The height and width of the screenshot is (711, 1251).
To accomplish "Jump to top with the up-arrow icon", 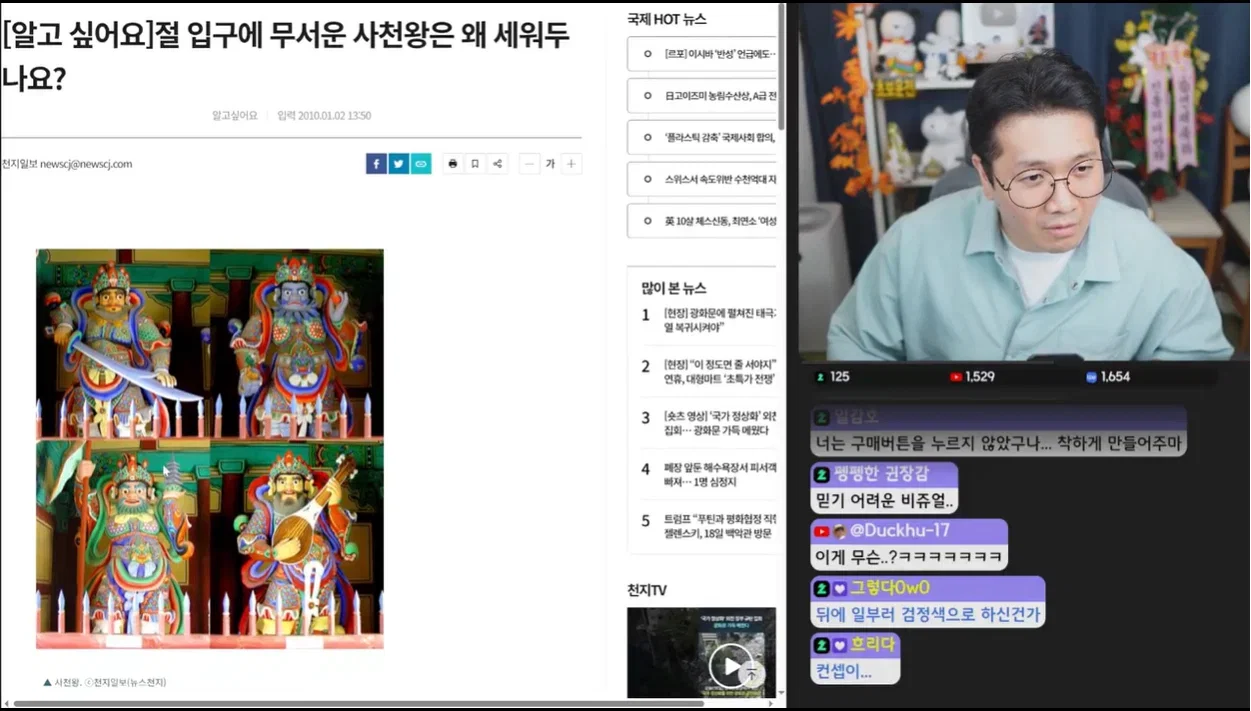I will (752, 675).
